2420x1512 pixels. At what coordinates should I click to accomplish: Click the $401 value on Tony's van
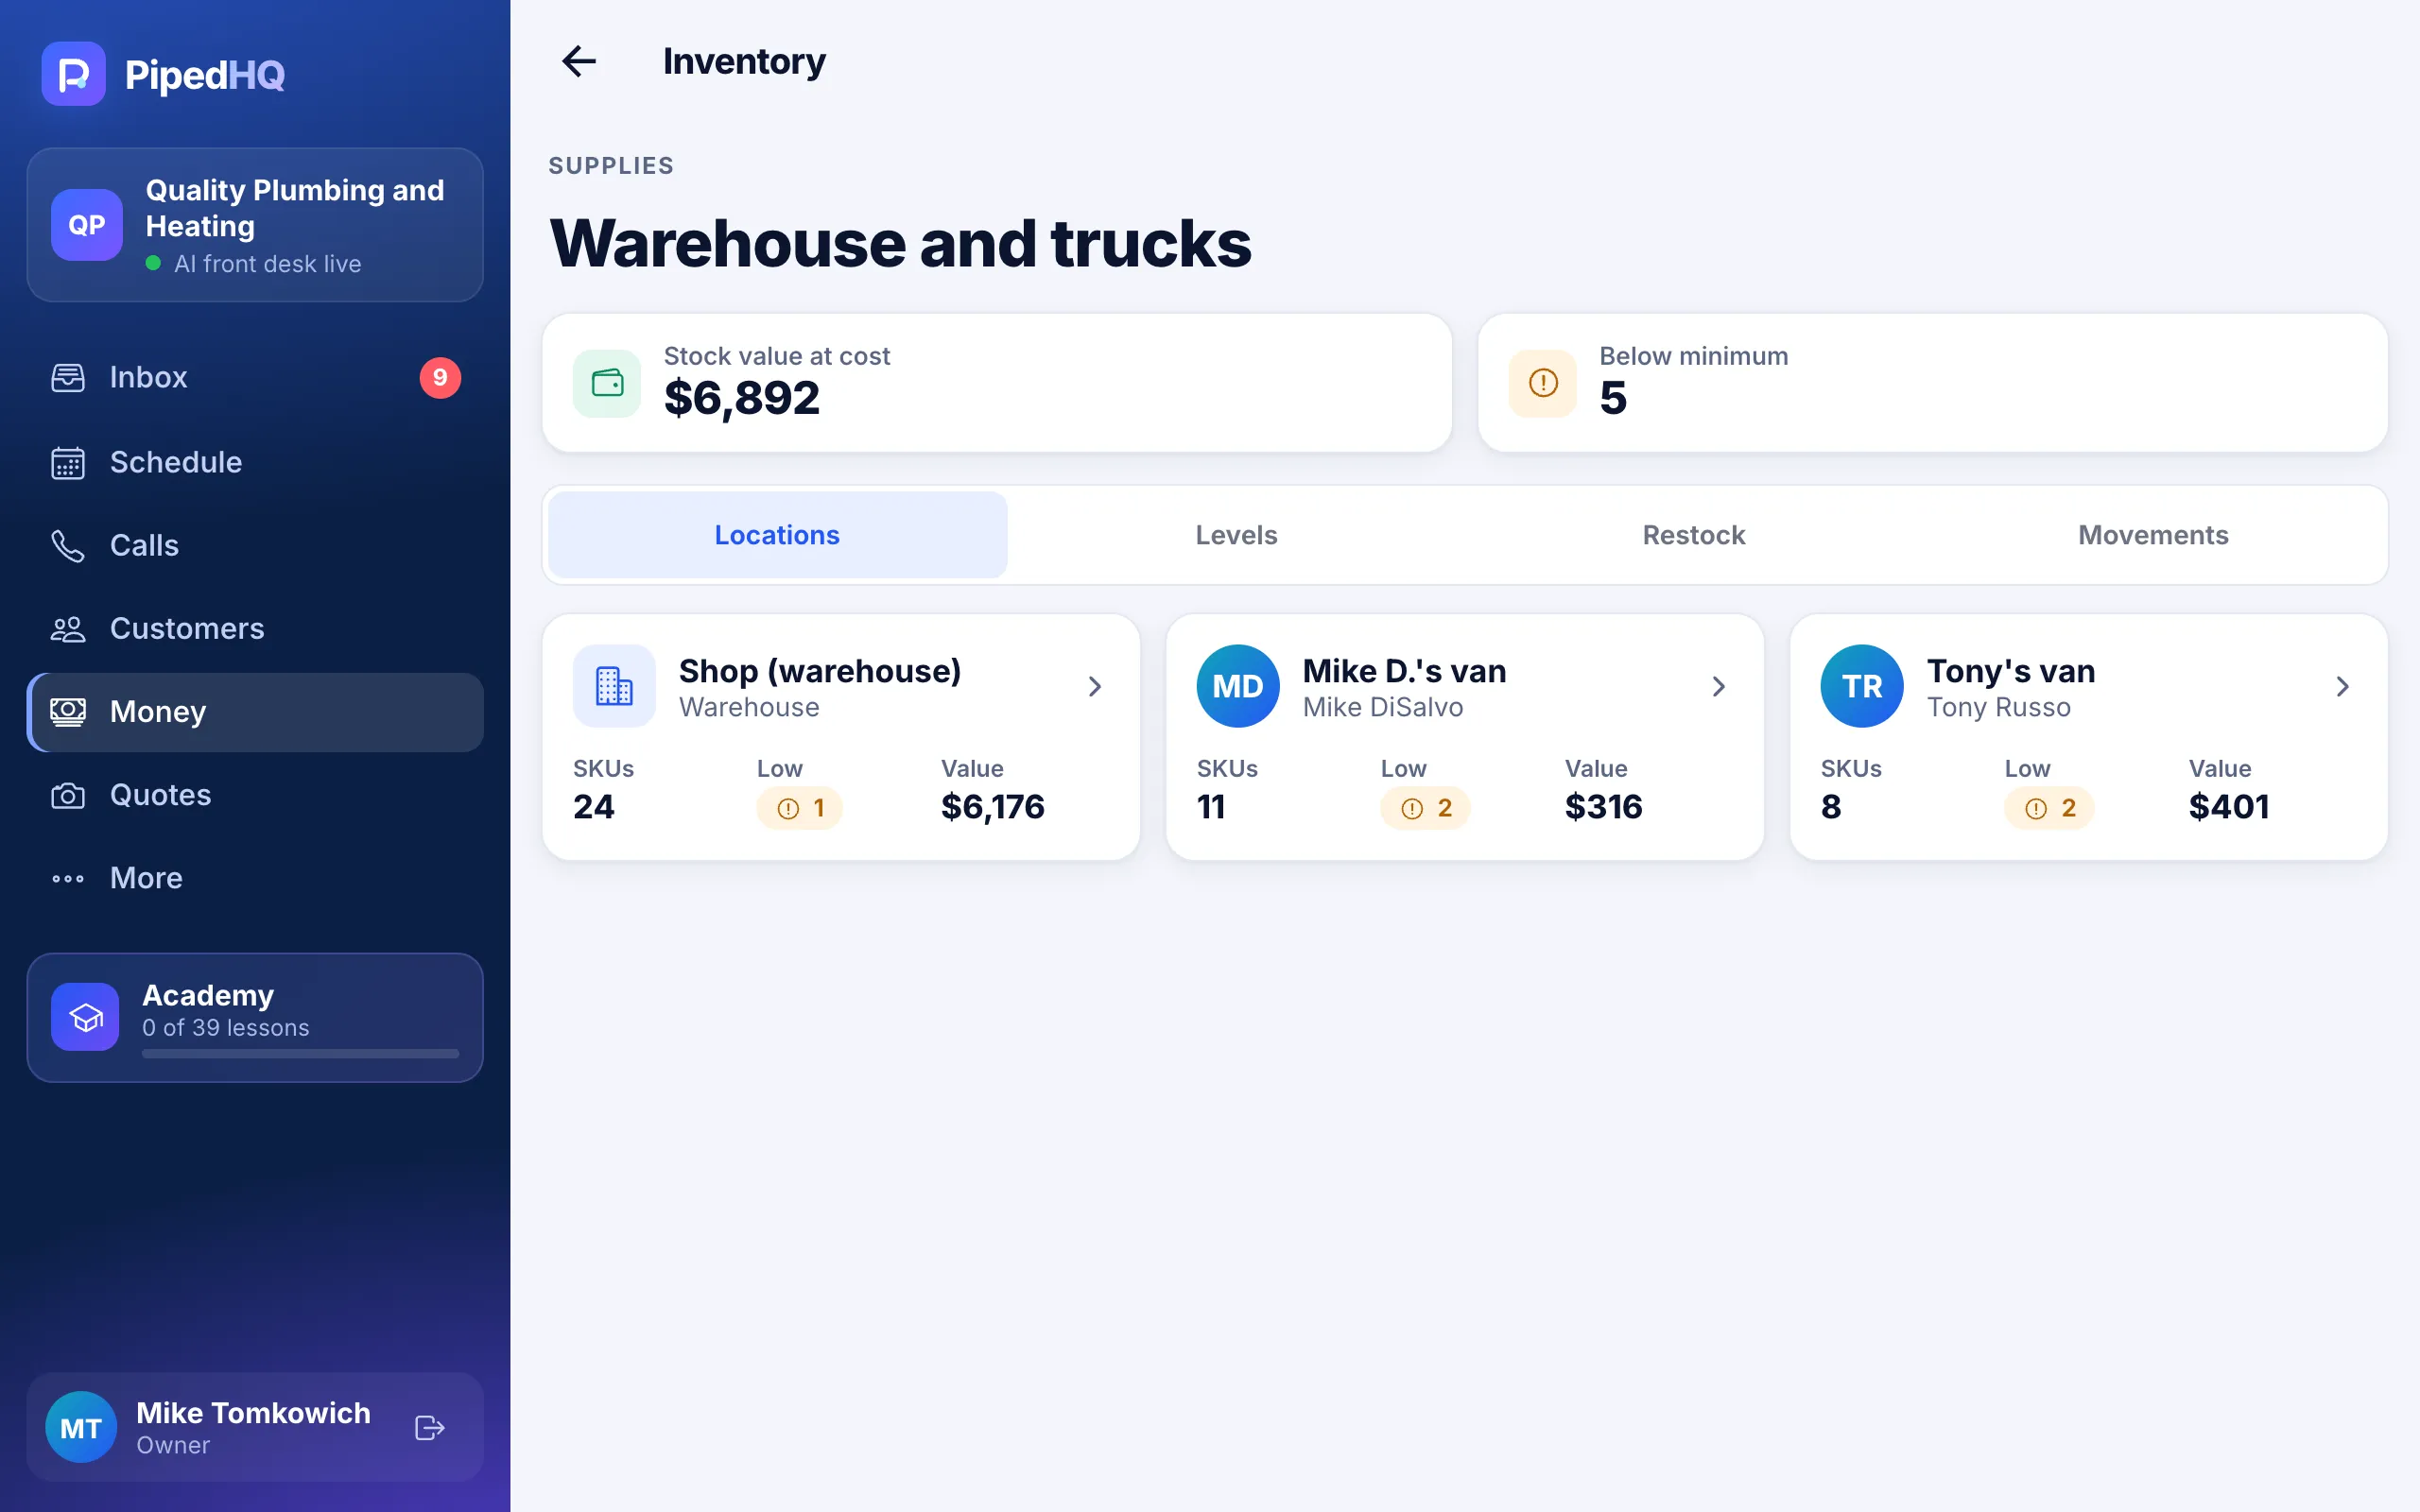(2229, 807)
